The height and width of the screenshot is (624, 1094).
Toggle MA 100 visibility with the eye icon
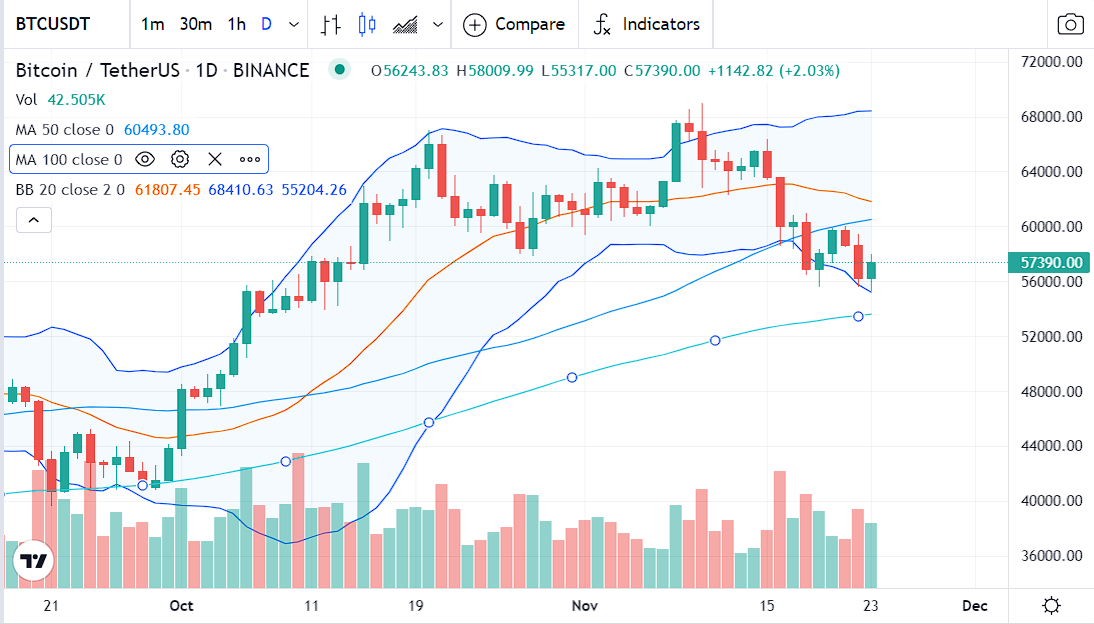click(145, 159)
